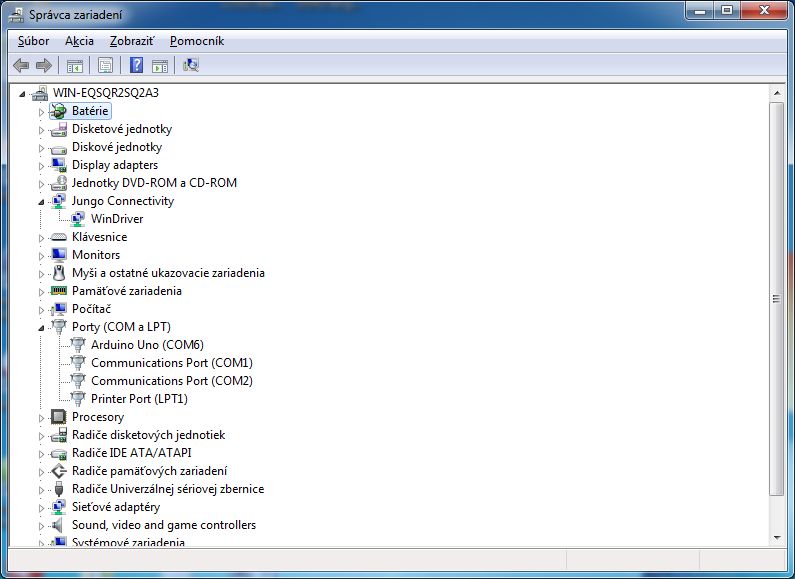Click the blue Help question mark icon
Screen dimensions: 795x579
point(136,65)
